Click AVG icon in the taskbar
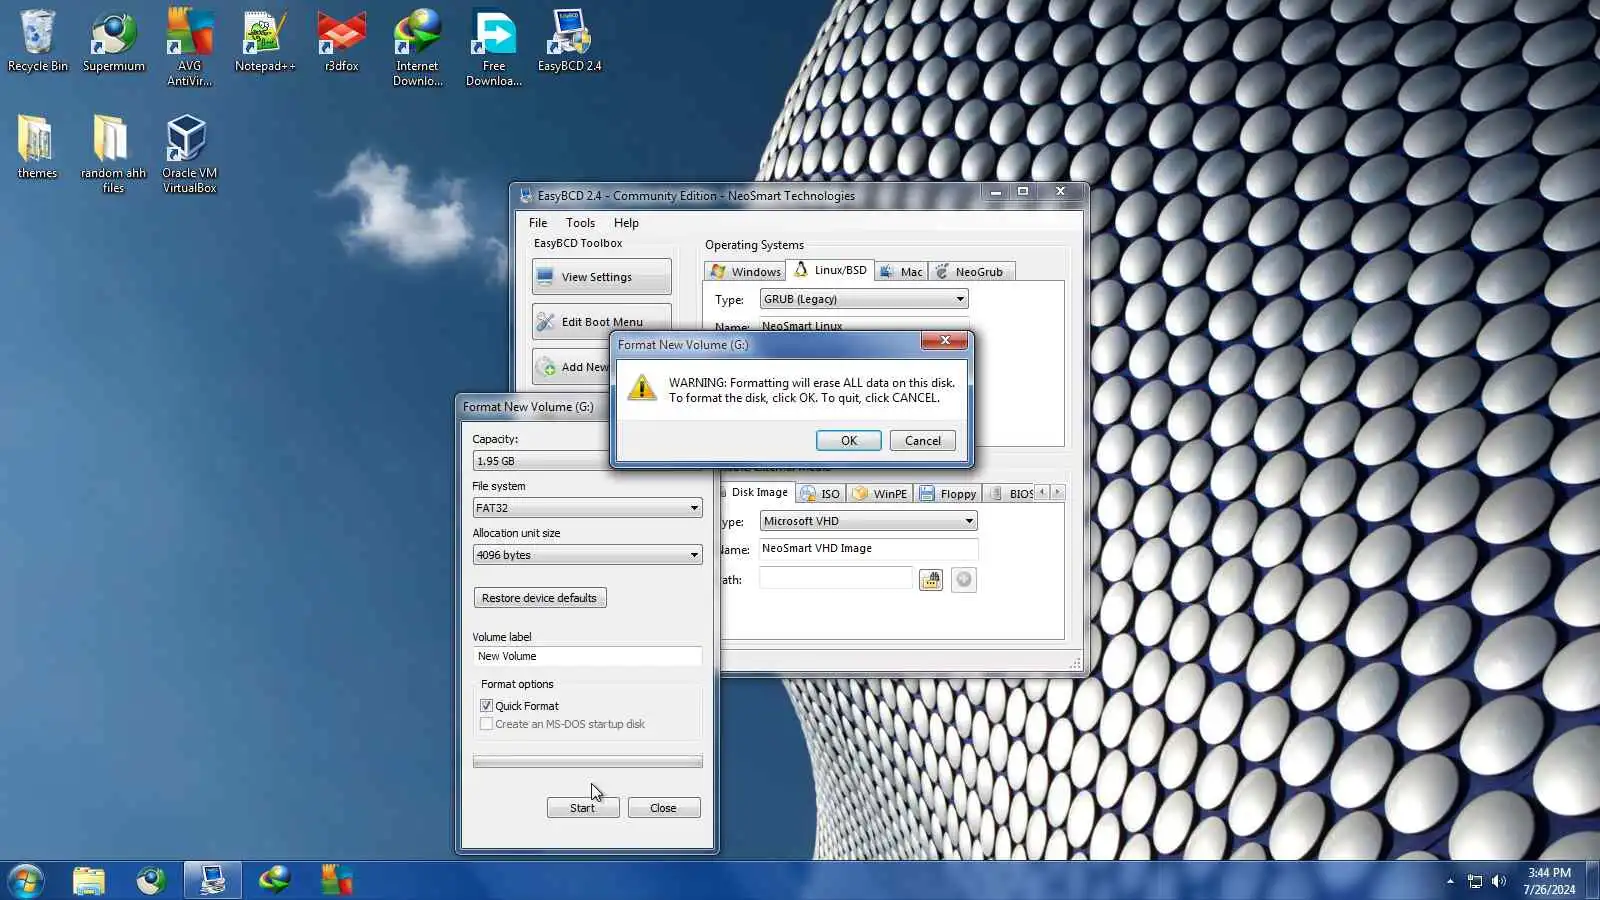 tap(336, 881)
